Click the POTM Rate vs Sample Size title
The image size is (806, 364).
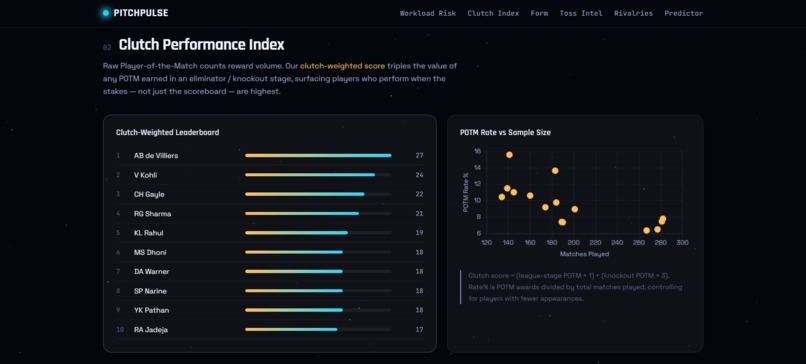pos(505,133)
